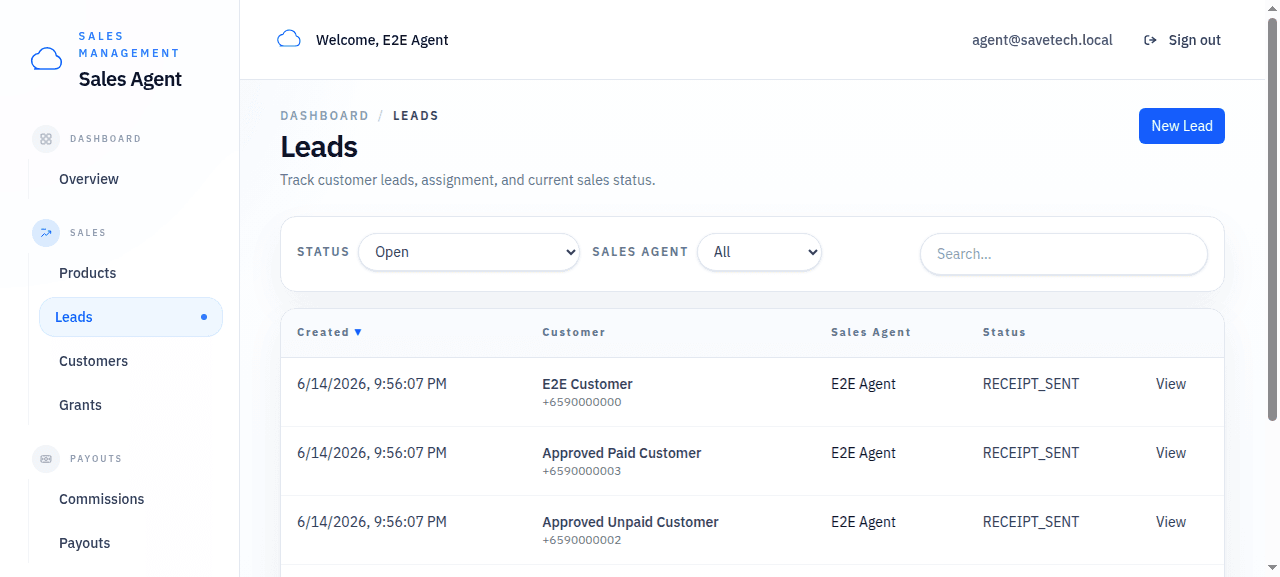Click phone number +6590000003
Image resolution: width=1280 pixels, height=577 pixels.
coord(582,471)
